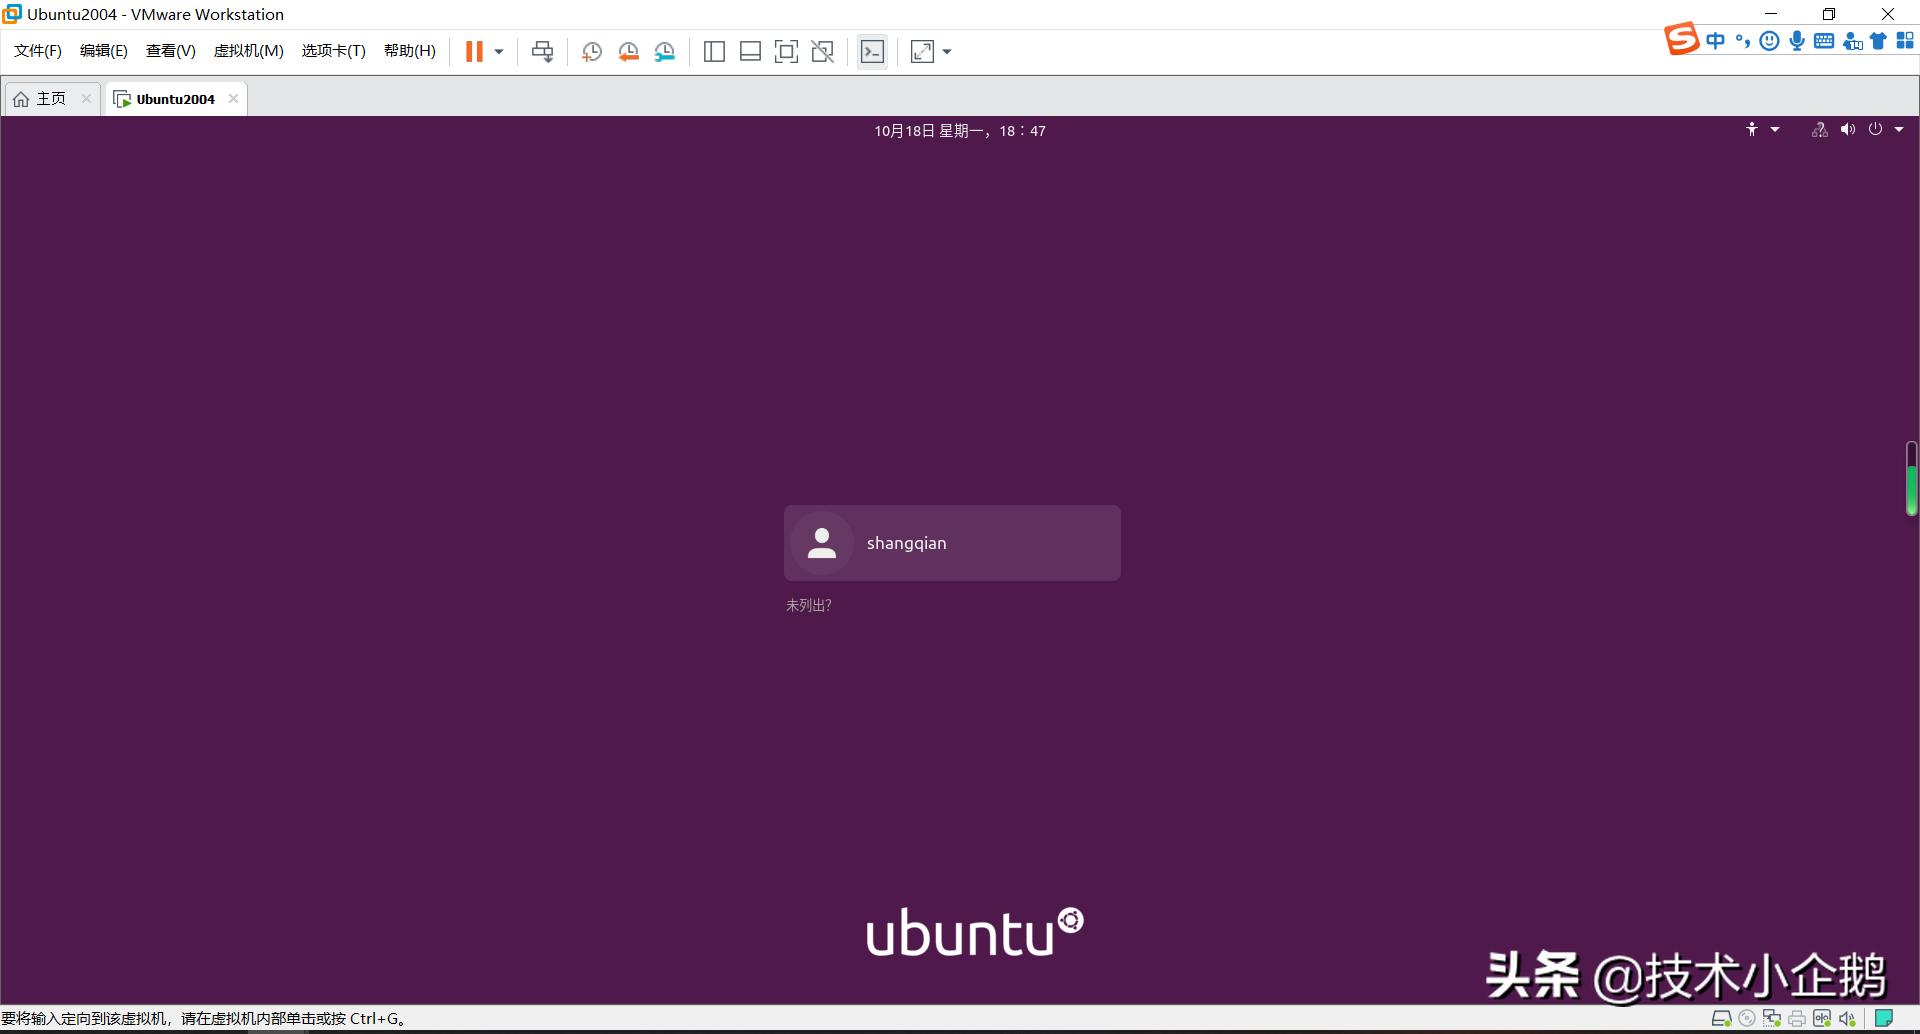
Task: Open the snapshot manager
Action: (x=665, y=52)
